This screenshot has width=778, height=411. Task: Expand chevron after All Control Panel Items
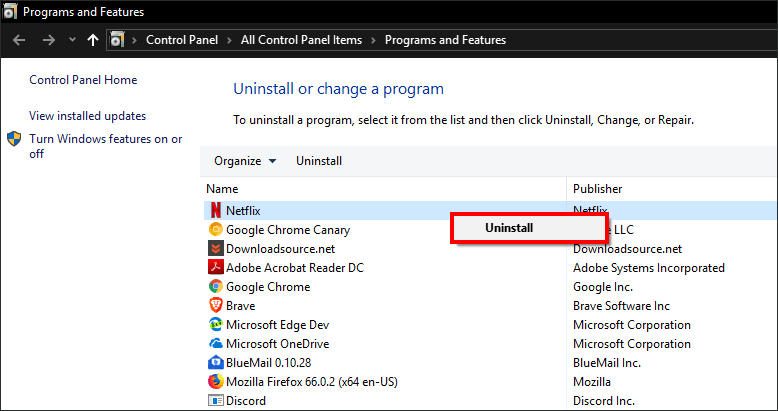click(373, 40)
